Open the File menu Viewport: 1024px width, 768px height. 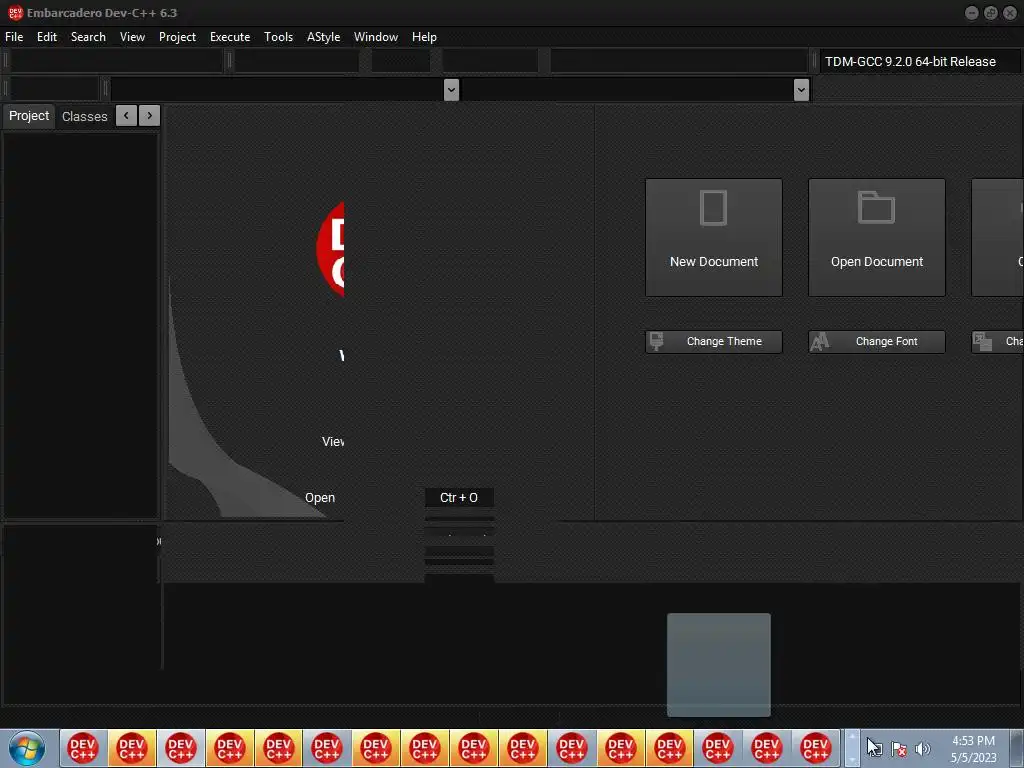[14, 37]
